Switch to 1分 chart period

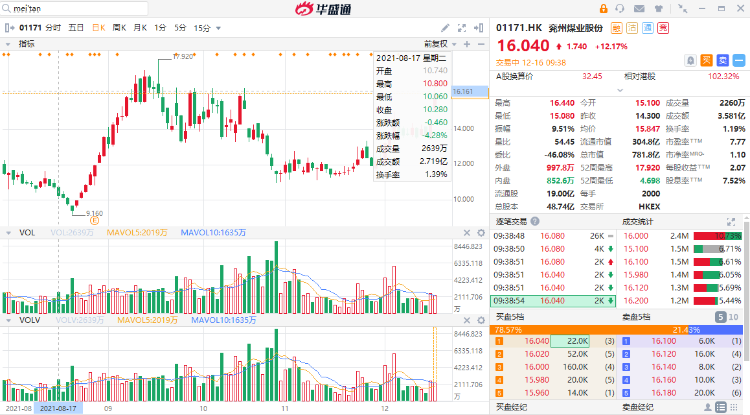click(160, 28)
